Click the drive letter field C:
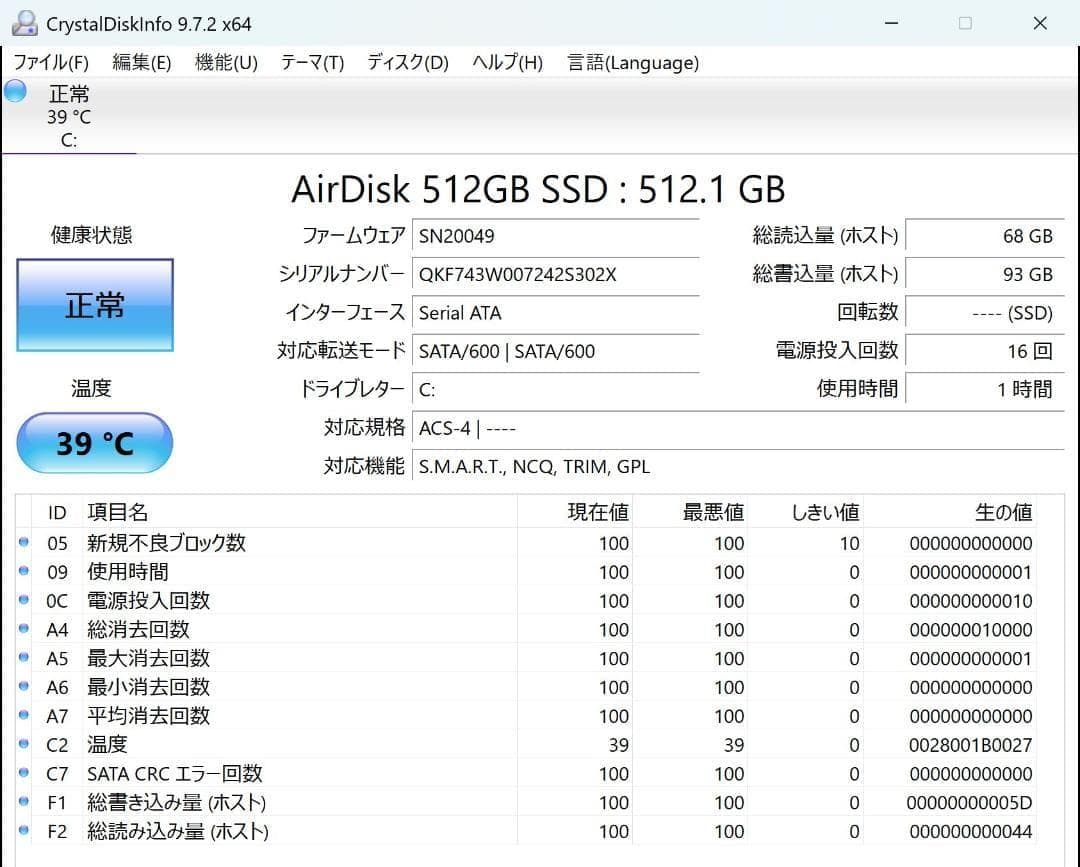This screenshot has height=867, width=1080. pyautogui.click(x=556, y=390)
